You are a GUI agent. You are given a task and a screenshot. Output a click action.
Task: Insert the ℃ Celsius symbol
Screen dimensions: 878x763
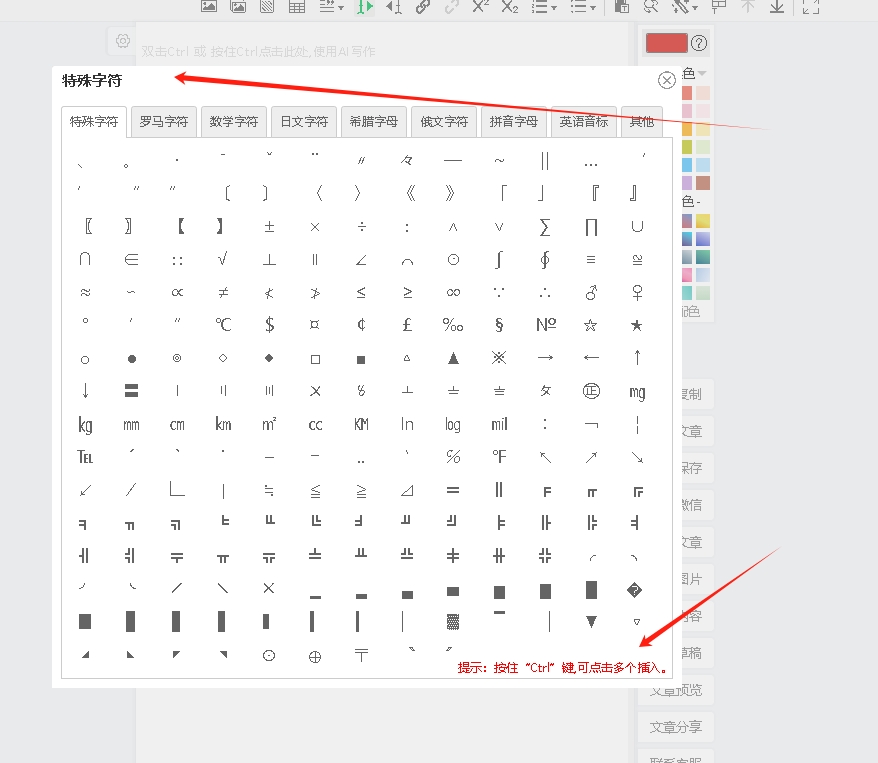[223, 325]
